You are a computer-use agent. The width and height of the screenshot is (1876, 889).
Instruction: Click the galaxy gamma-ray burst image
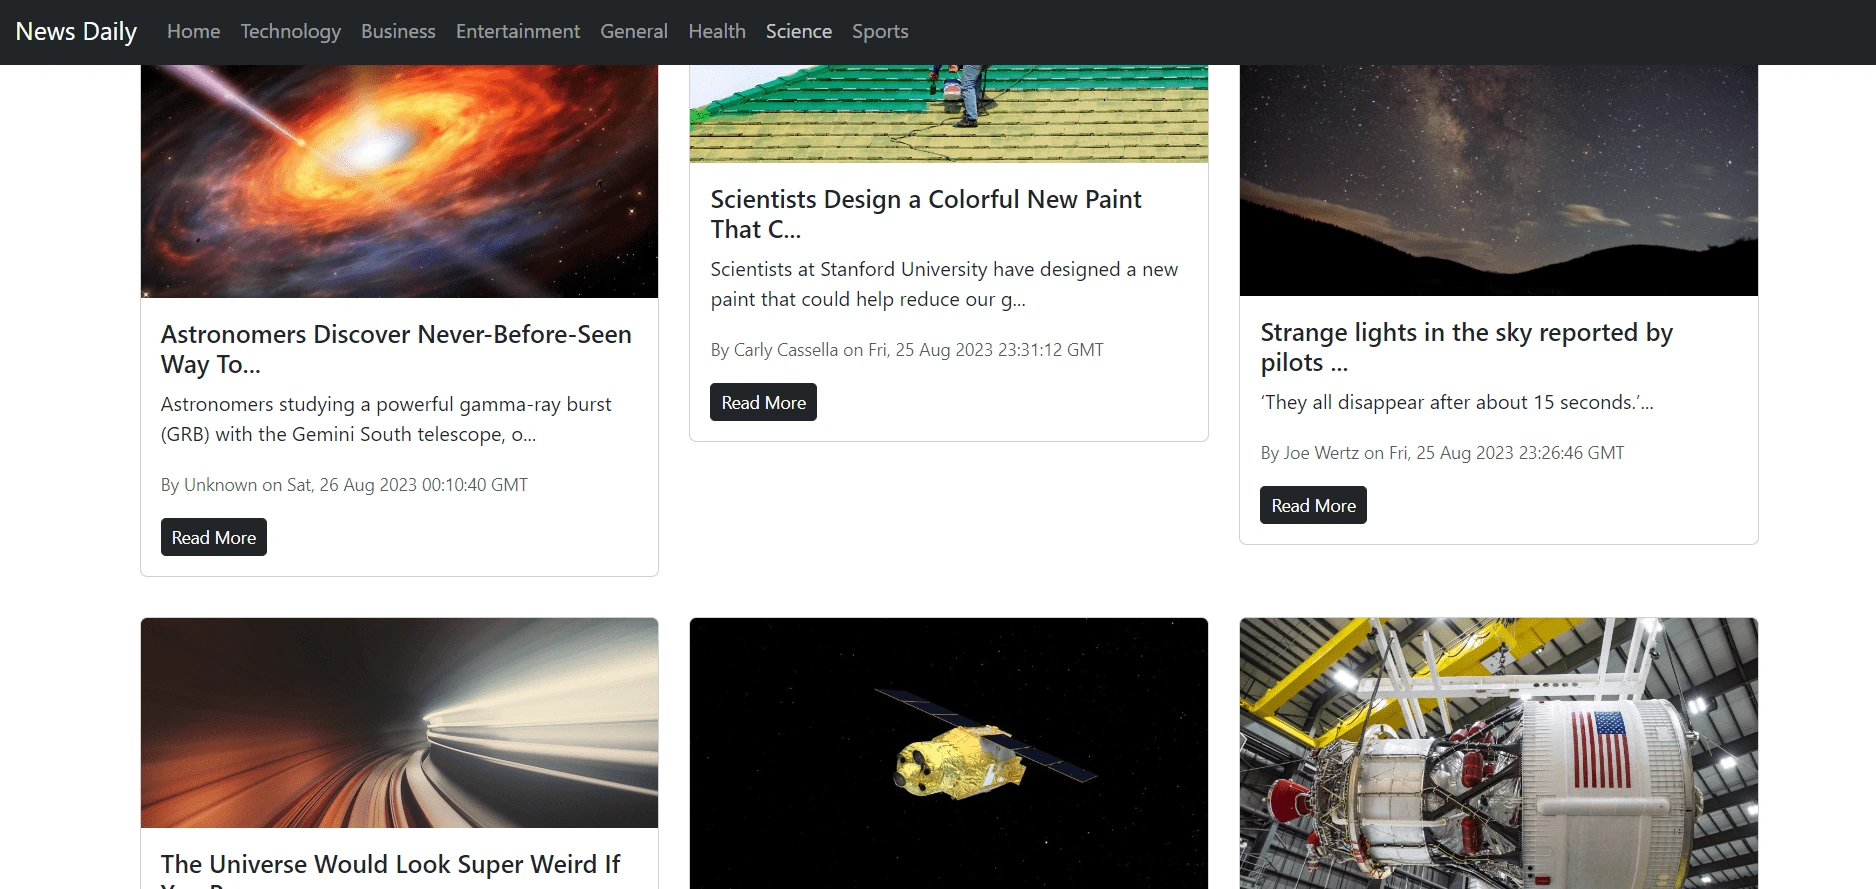click(399, 181)
